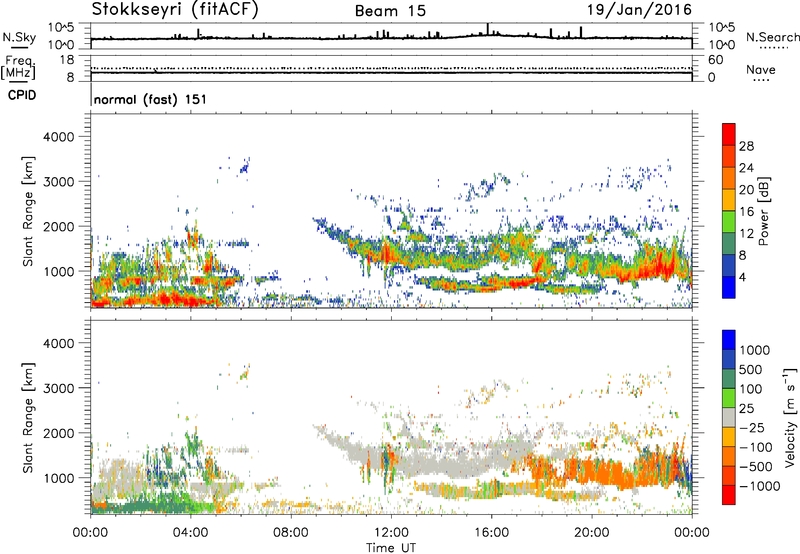
Task: Click the "16:00" time tick label
Action: (491, 533)
